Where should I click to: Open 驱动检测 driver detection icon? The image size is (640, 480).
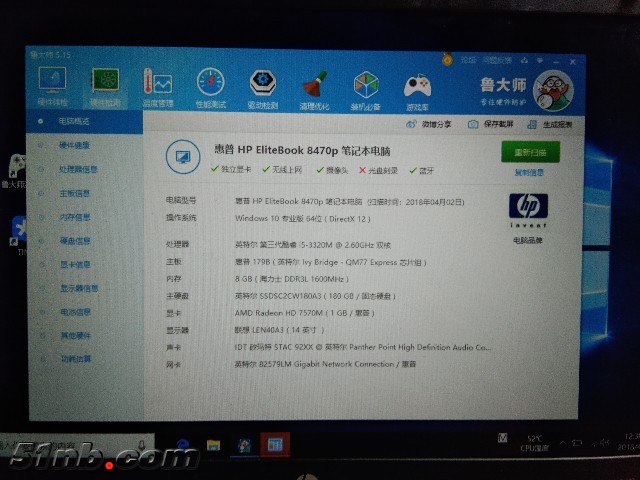(262, 89)
